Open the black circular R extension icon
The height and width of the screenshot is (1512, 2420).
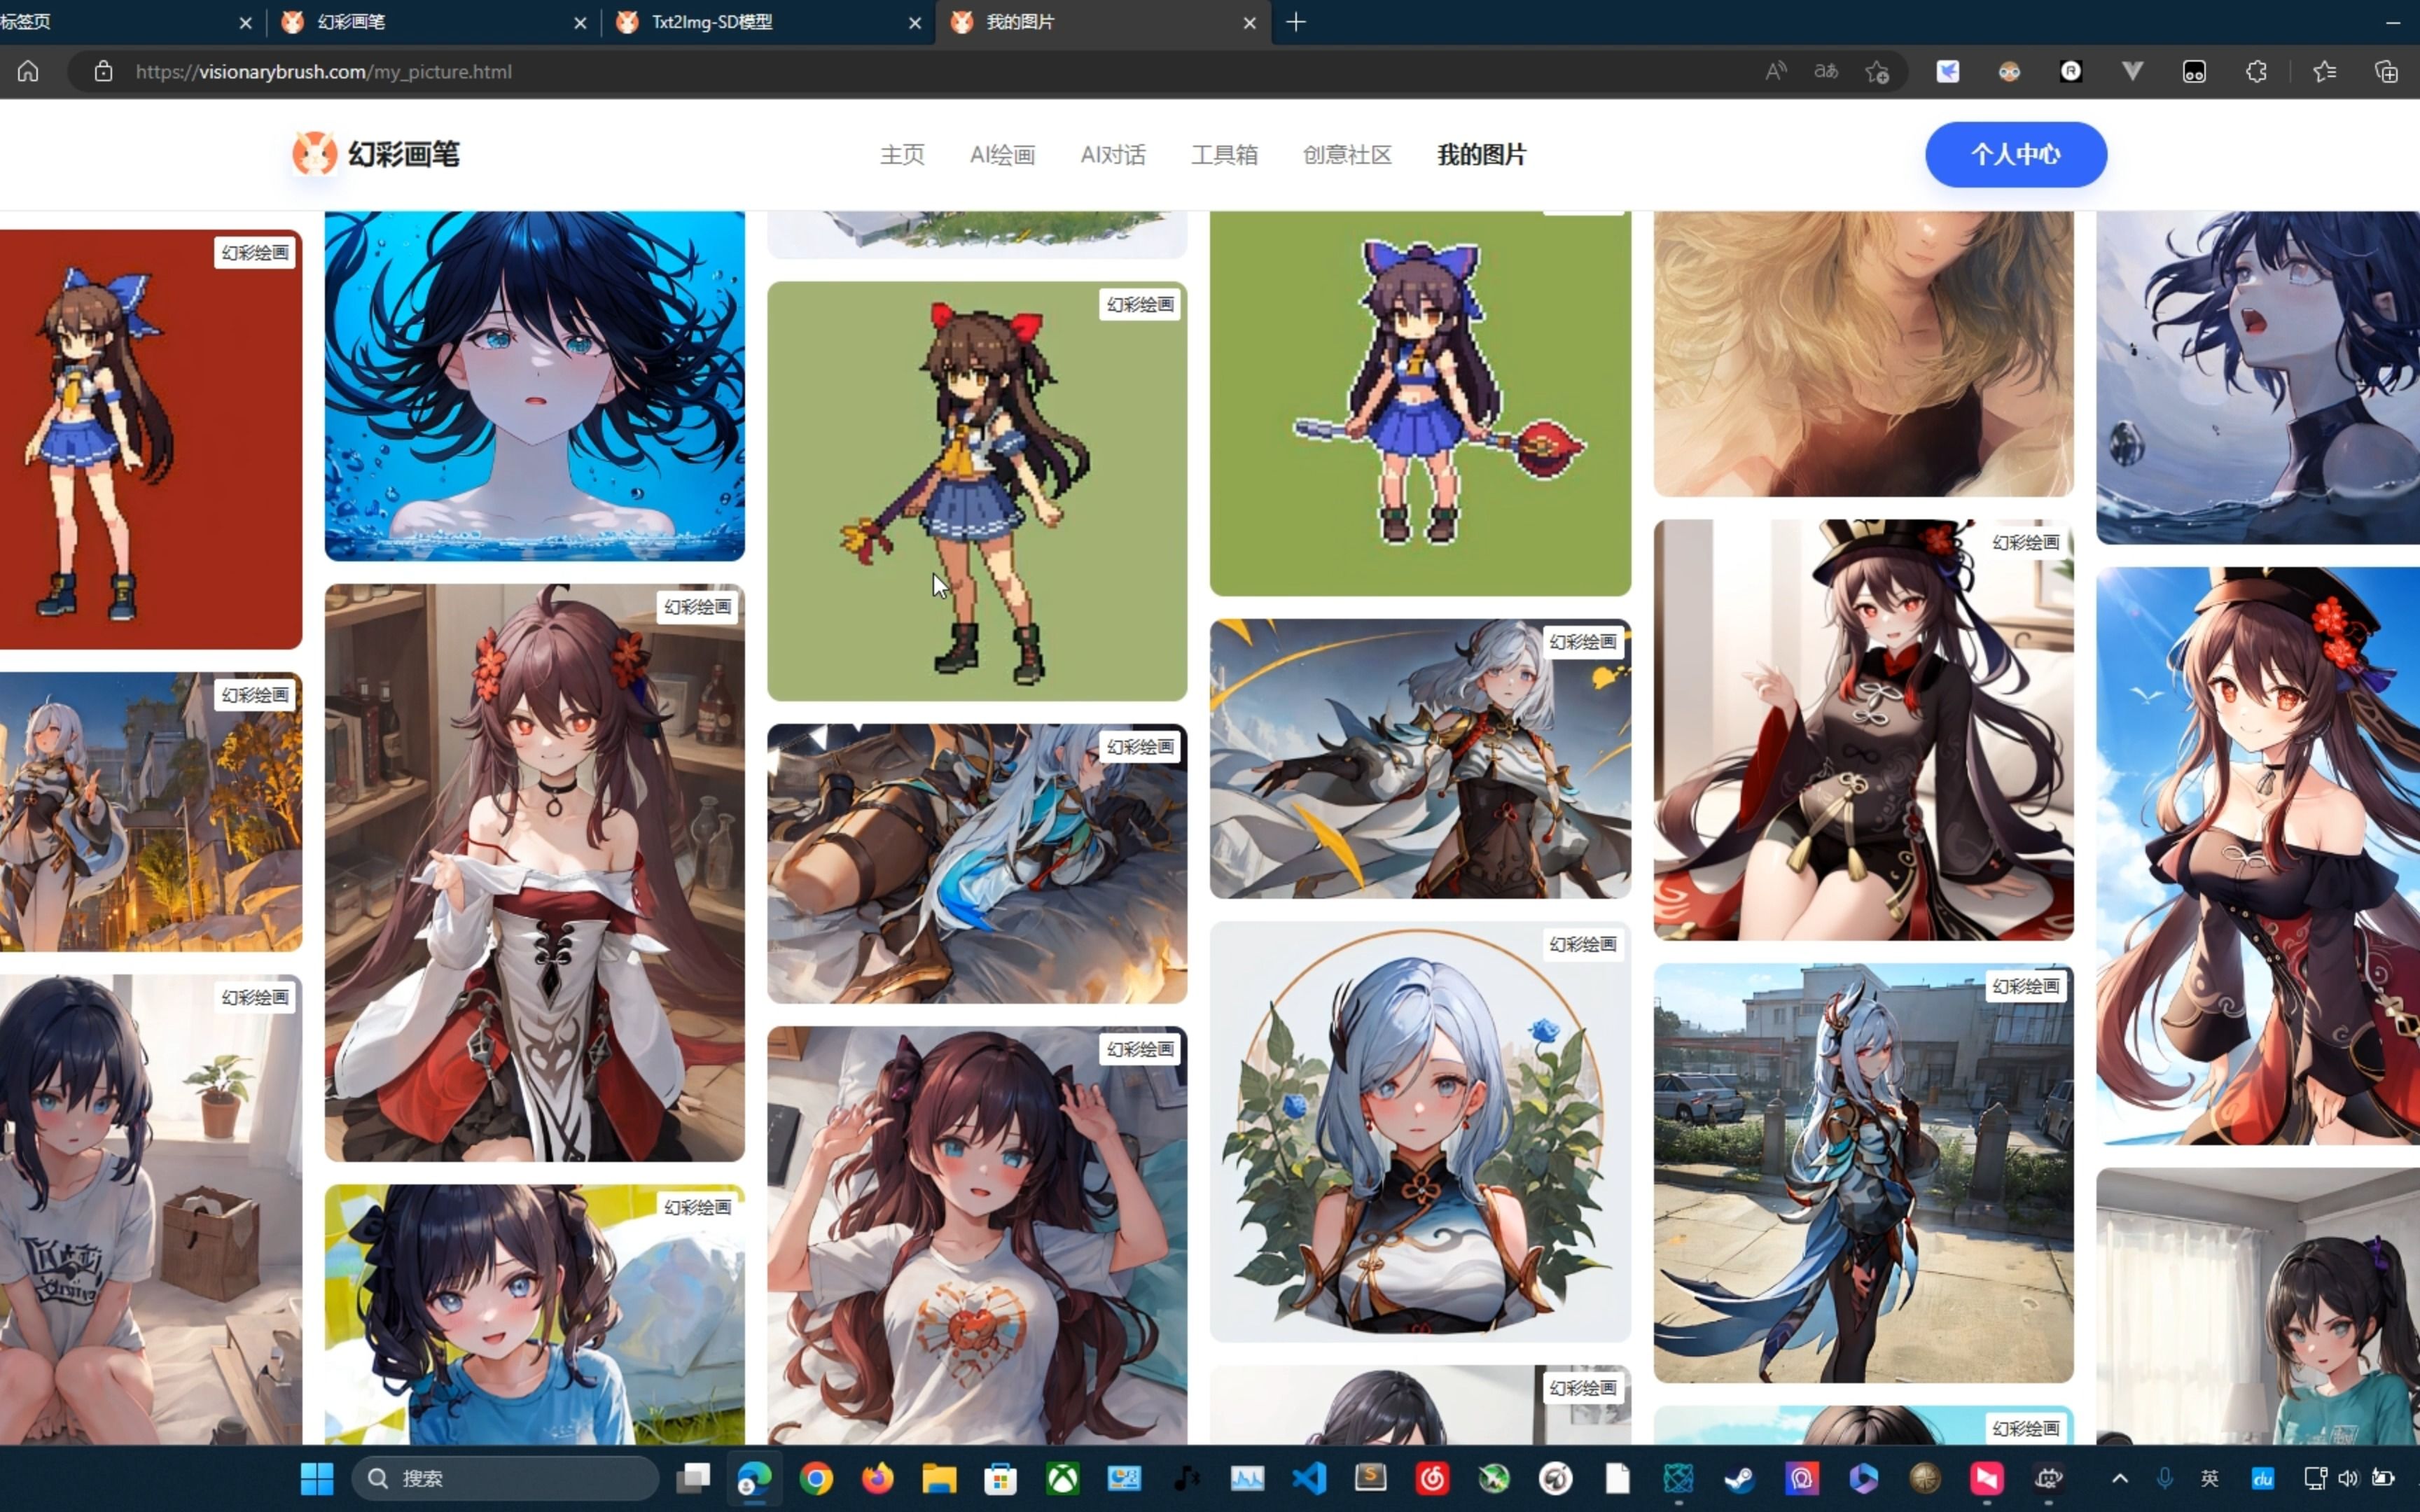coord(2071,71)
